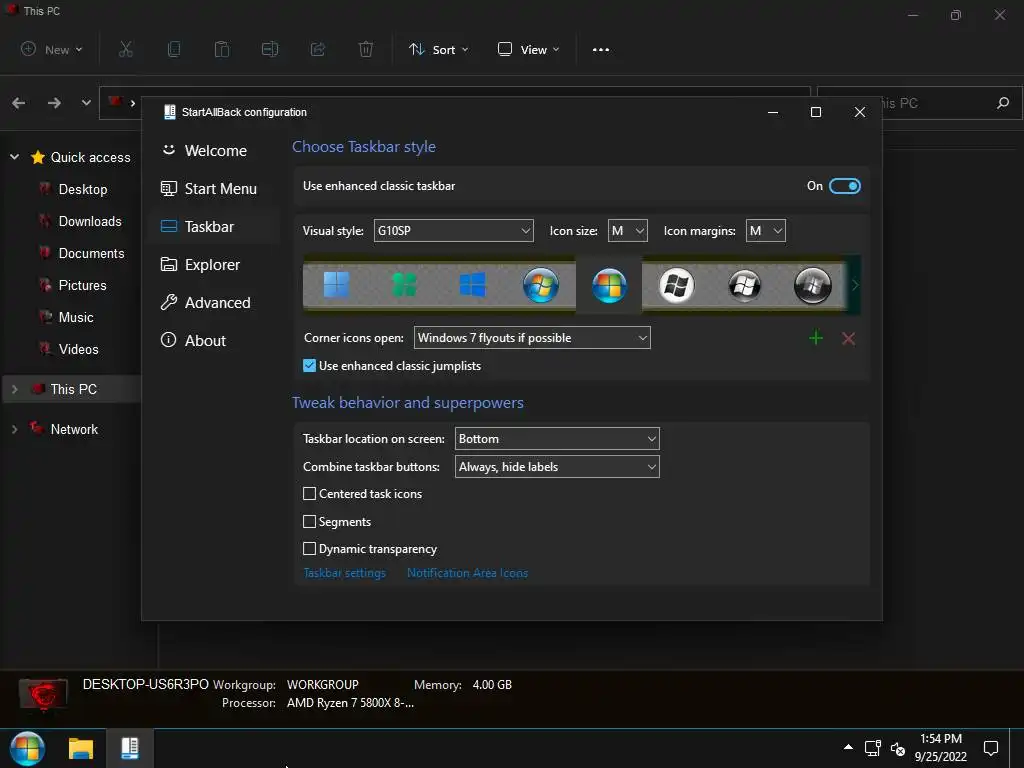Screen dimensions: 1024x768
Task: Add a custom start button with green plus
Action: click(x=816, y=338)
